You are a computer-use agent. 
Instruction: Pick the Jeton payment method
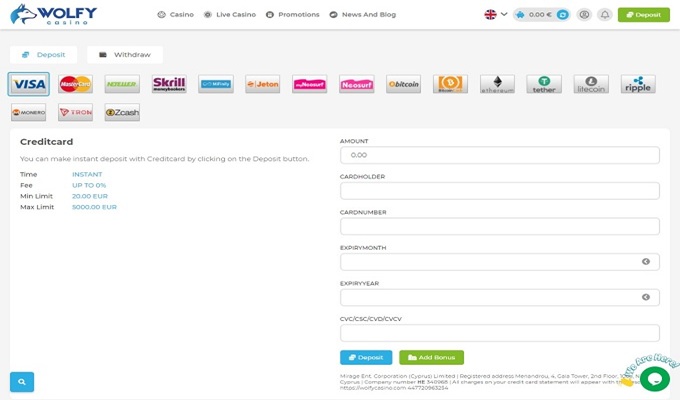[x=263, y=84]
